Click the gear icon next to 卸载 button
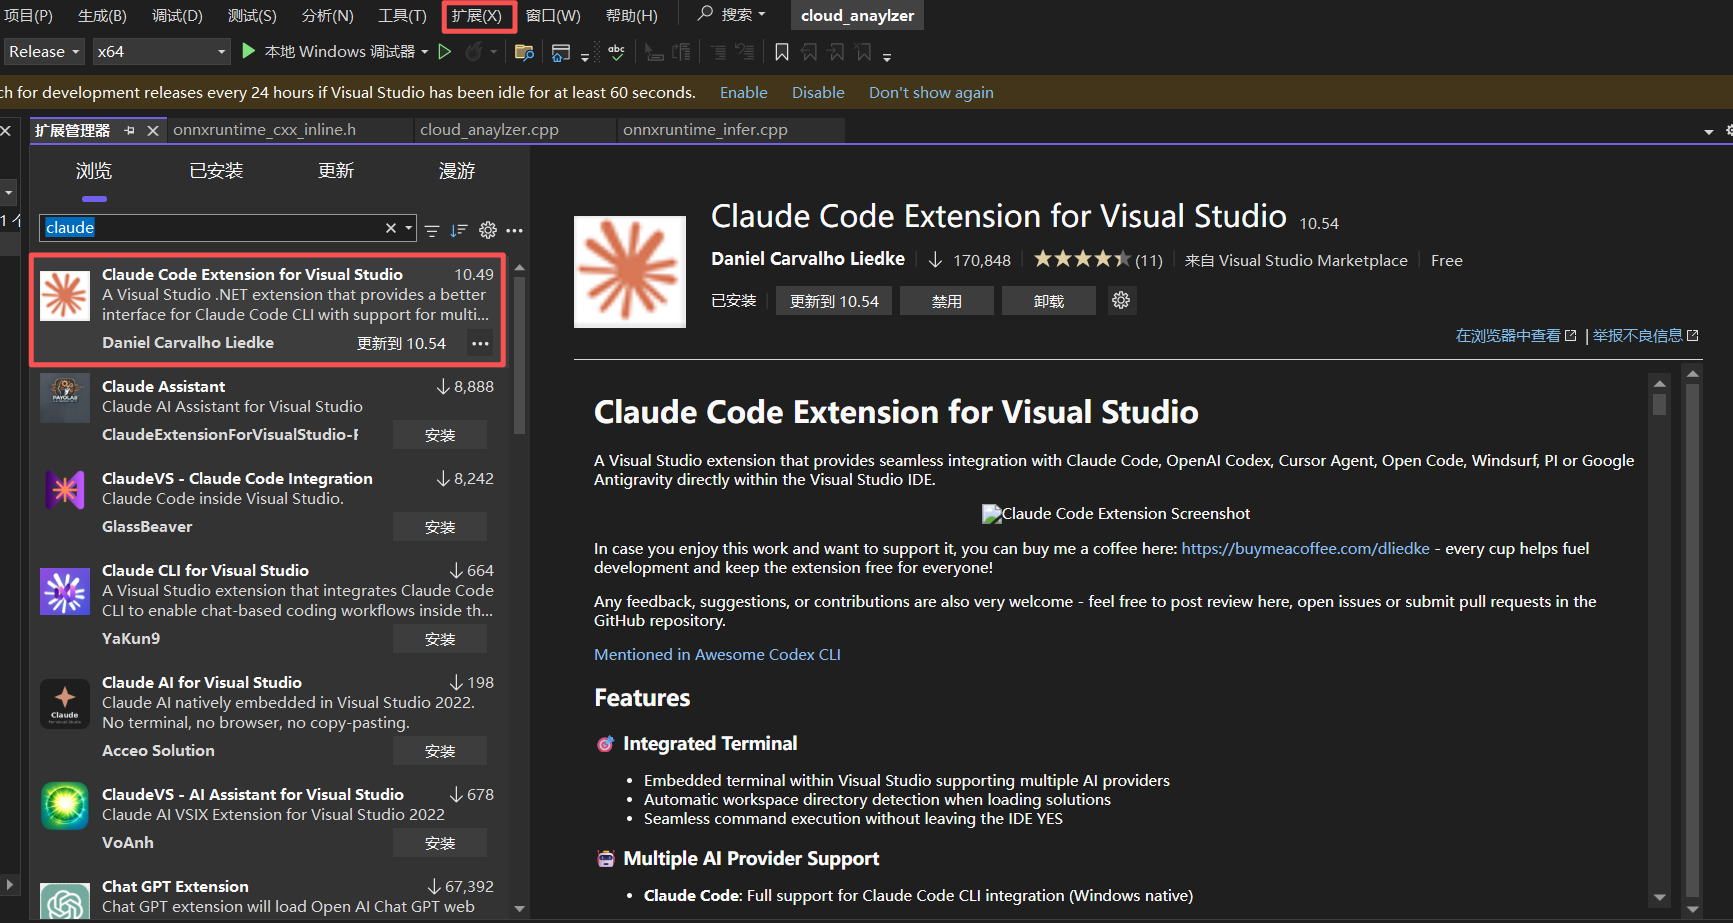 pyautogui.click(x=1121, y=300)
